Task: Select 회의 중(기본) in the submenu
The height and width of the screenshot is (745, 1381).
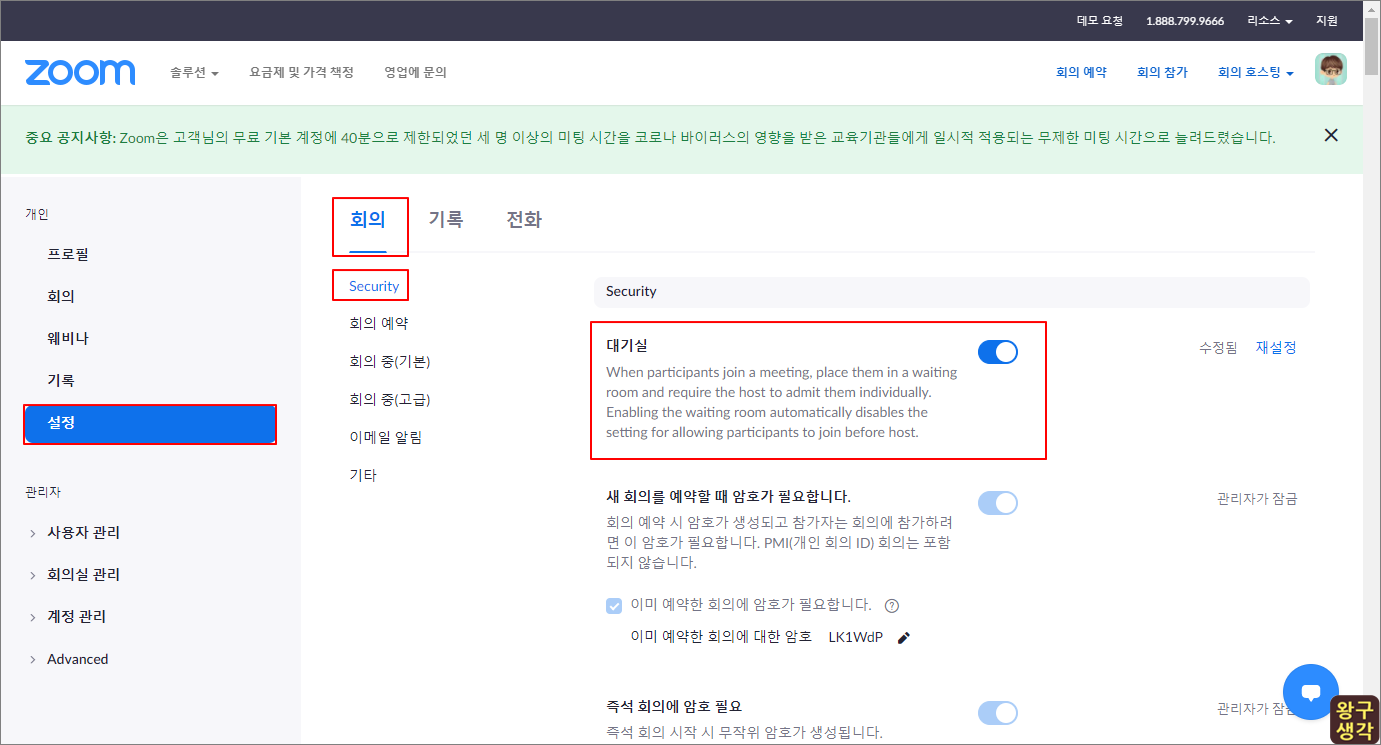Action: [389, 362]
